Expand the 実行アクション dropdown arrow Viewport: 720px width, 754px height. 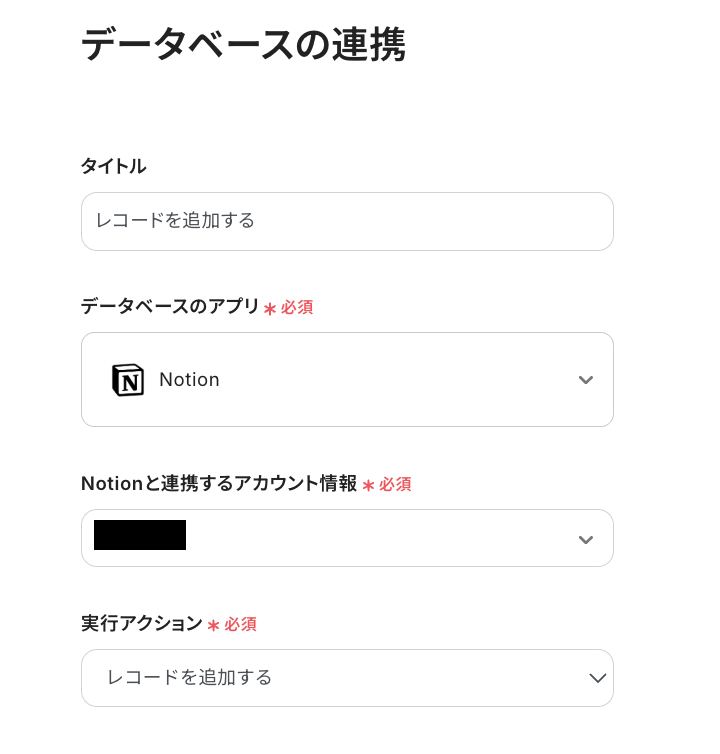(x=598, y=678)
